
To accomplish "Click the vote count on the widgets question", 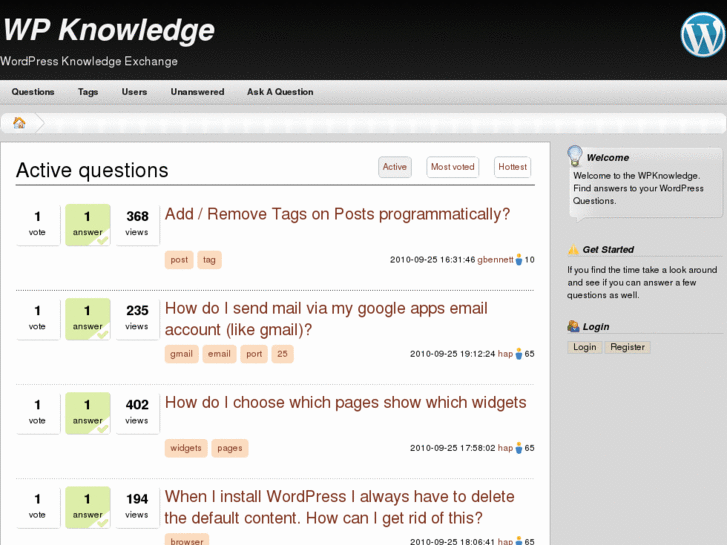I will tap(38, 413).
